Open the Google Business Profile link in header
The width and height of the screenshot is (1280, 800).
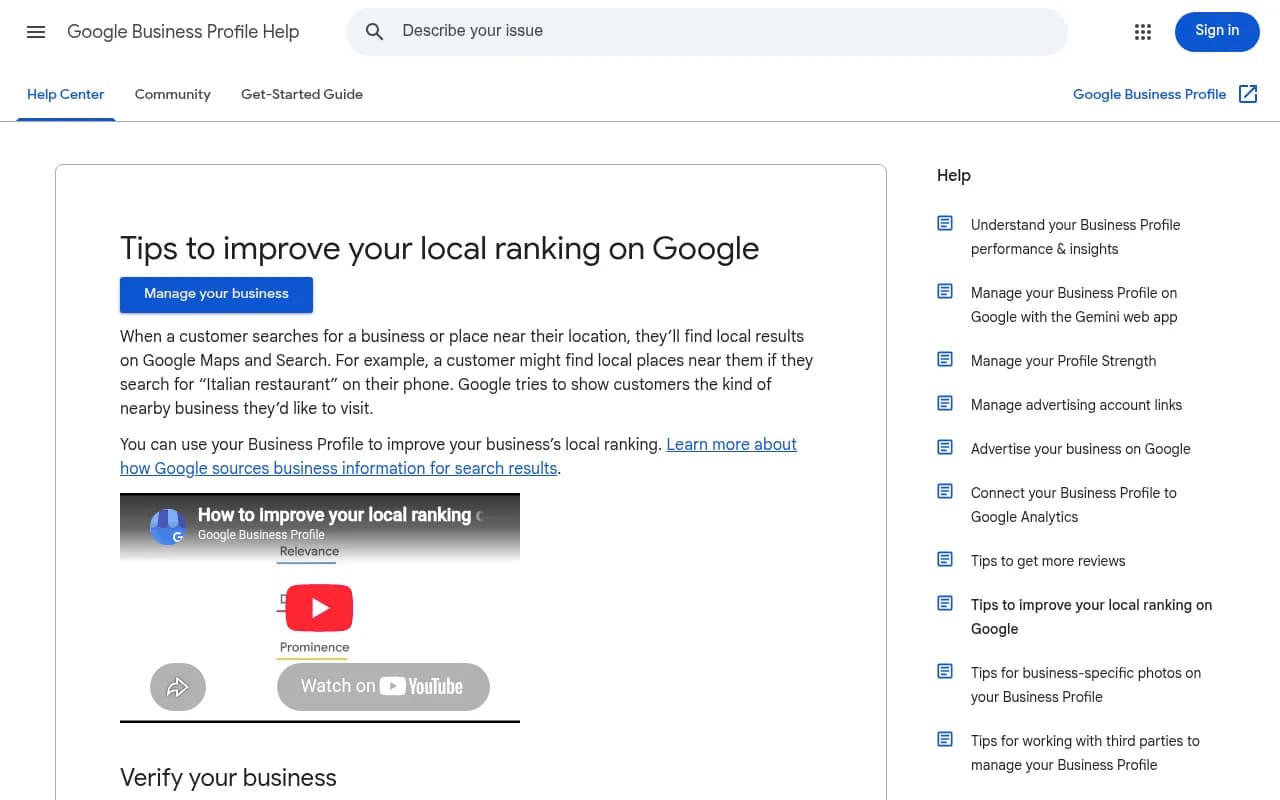click(x=1149, y=94)
